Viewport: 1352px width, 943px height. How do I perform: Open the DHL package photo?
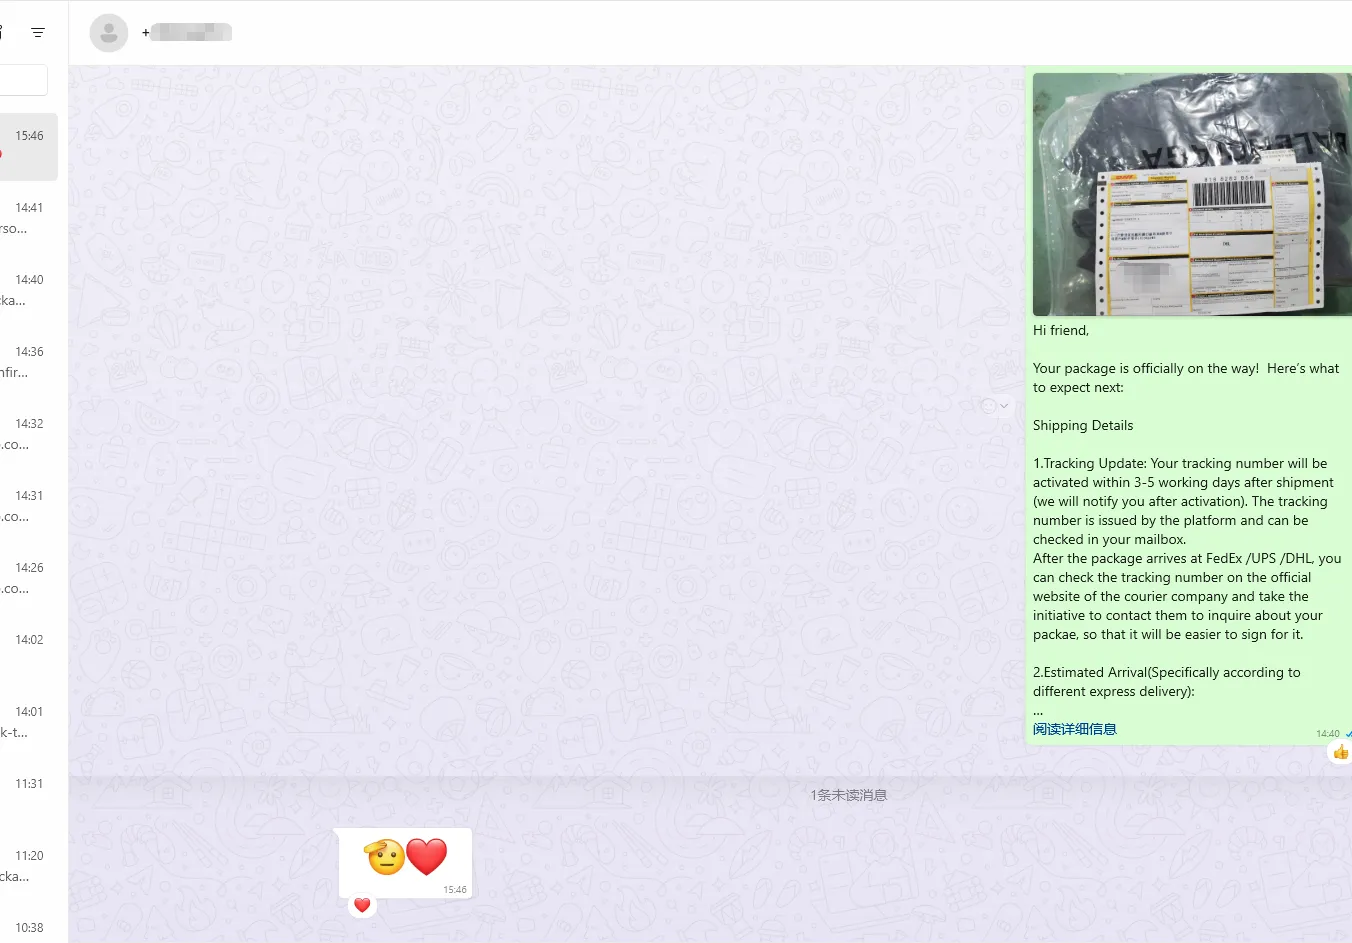tap(1191, 194)
